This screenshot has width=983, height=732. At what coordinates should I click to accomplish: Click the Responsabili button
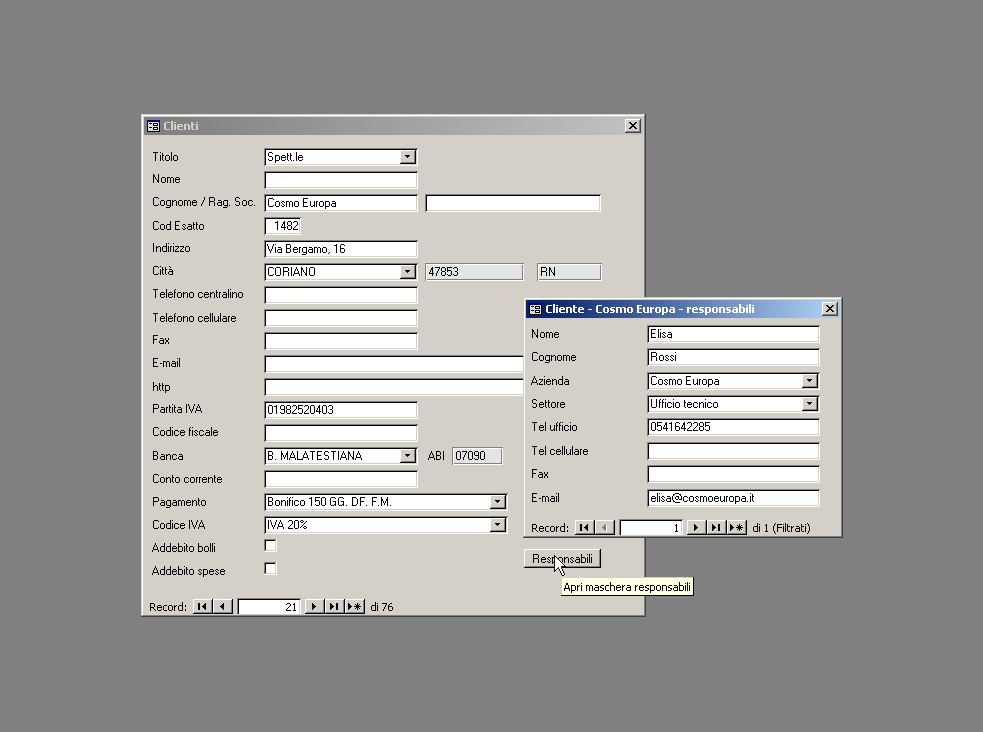562,558
